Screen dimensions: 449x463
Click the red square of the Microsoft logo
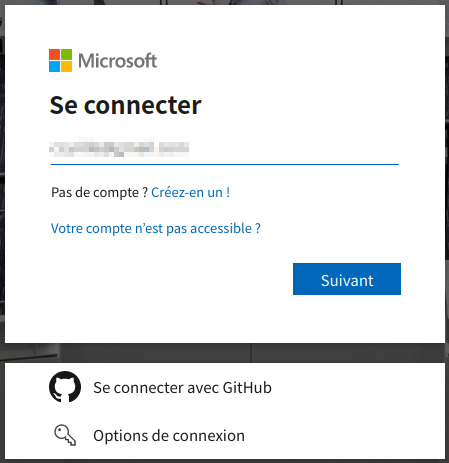pyautogui.click(x=54, y=54)
